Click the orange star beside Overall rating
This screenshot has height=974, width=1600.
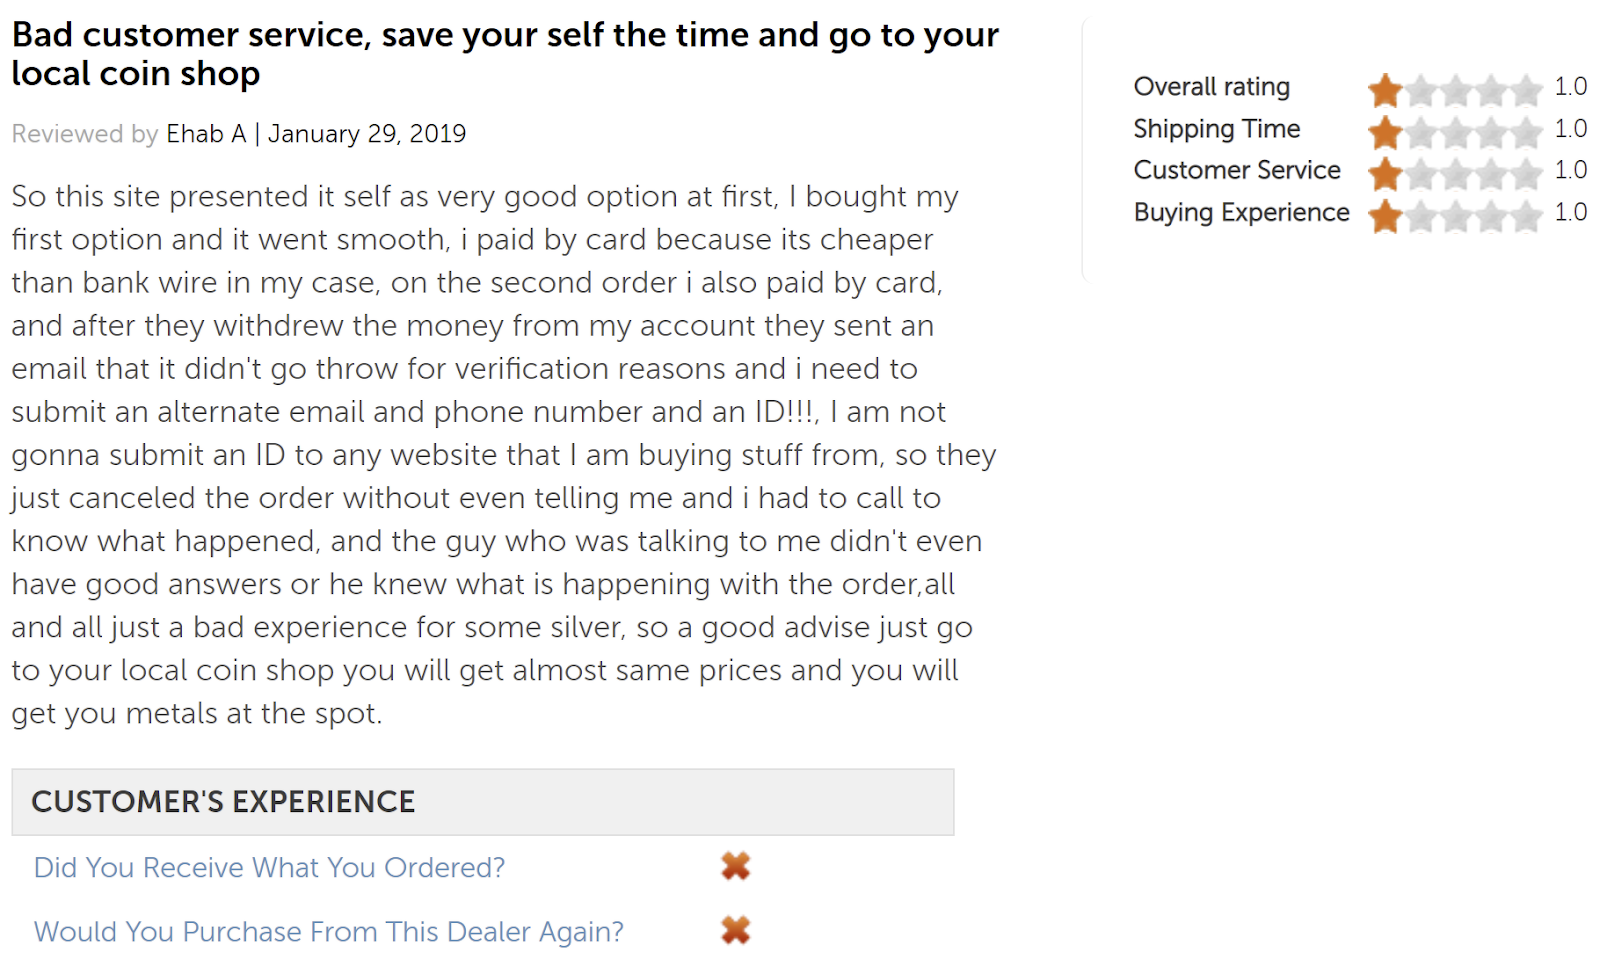point(1385,91)
